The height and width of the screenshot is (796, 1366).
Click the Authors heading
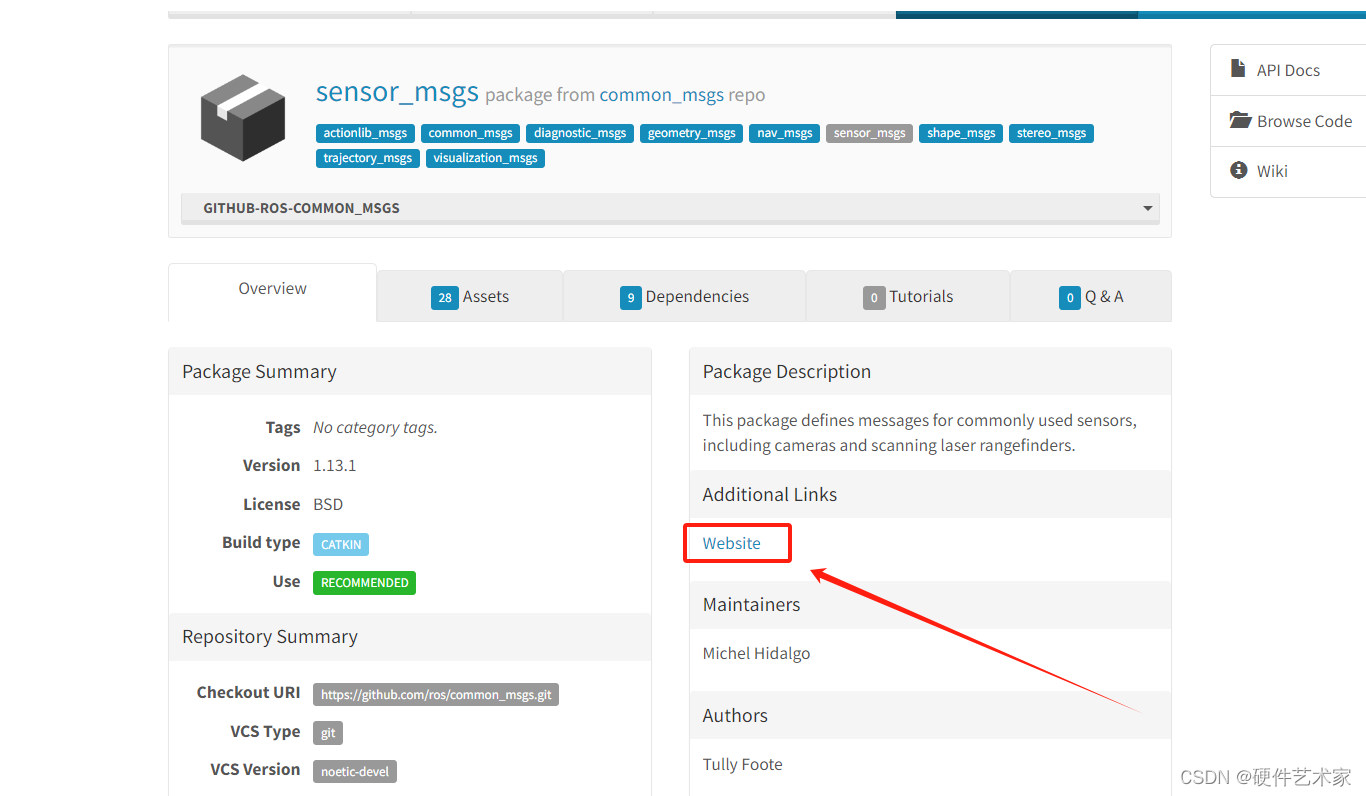[x=735, y=715]
